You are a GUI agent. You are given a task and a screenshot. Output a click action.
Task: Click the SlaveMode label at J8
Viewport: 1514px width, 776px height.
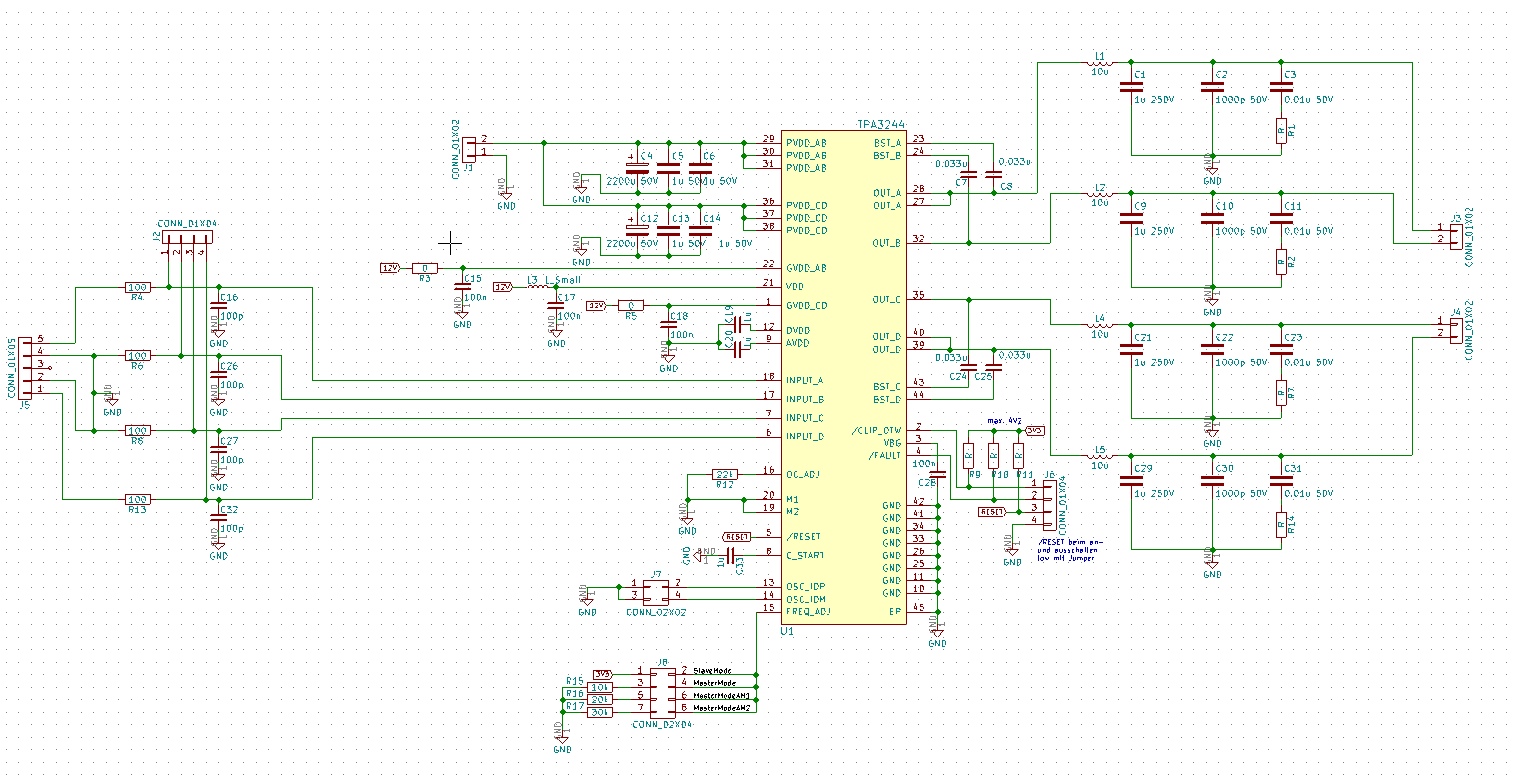point(713,670)
